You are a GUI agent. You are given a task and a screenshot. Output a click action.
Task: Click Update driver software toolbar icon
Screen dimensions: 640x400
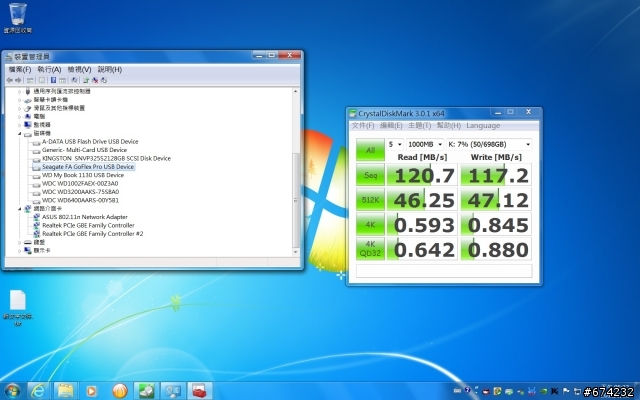point(86,80)
